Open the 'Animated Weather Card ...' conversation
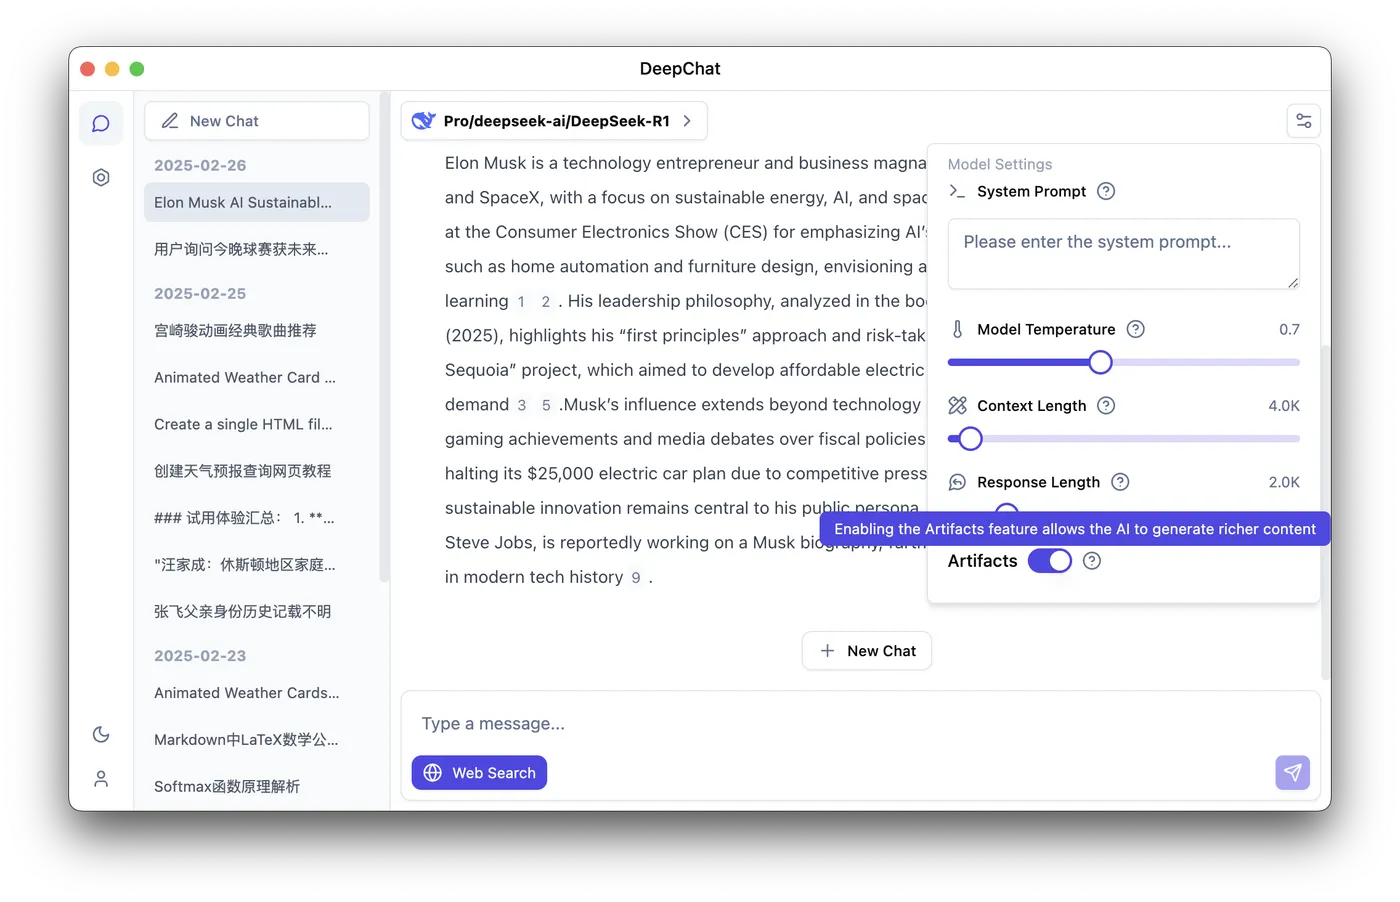Screen dimensions: 1400x902 [x=257, y=377]
